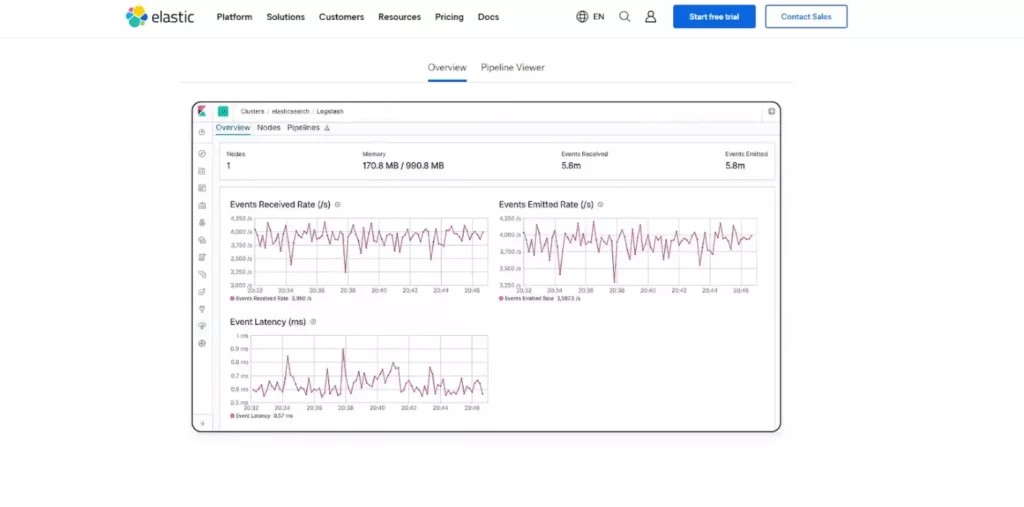This screenshot has height=507, width=1024.
Task: Open the user account icon
Action: (x=650, y=17)
